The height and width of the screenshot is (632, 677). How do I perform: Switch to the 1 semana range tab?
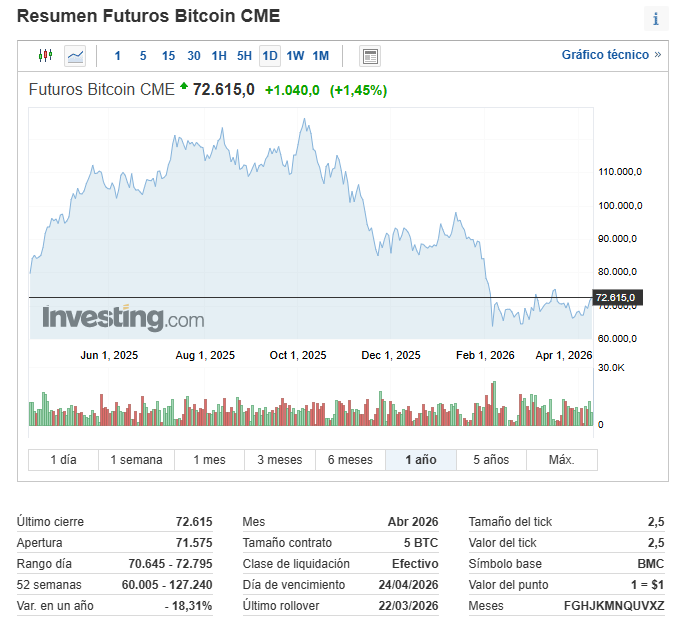tap(136, 460)
